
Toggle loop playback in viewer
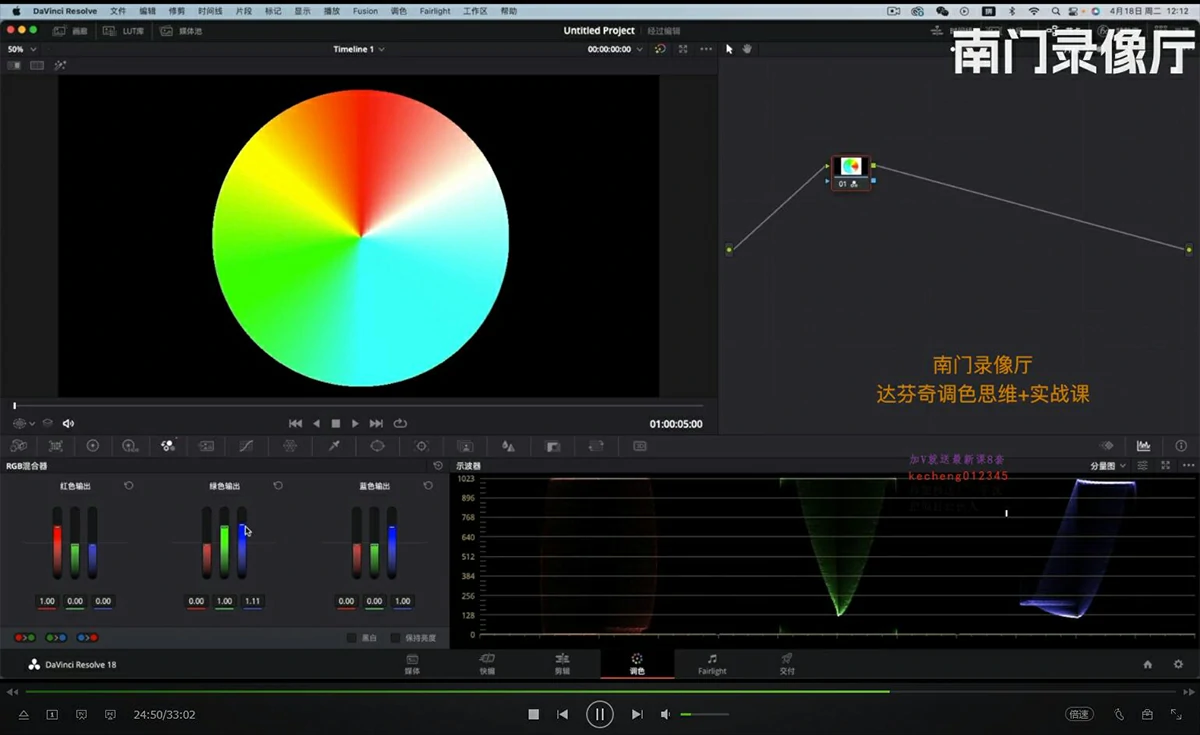(x=400, y=423)
